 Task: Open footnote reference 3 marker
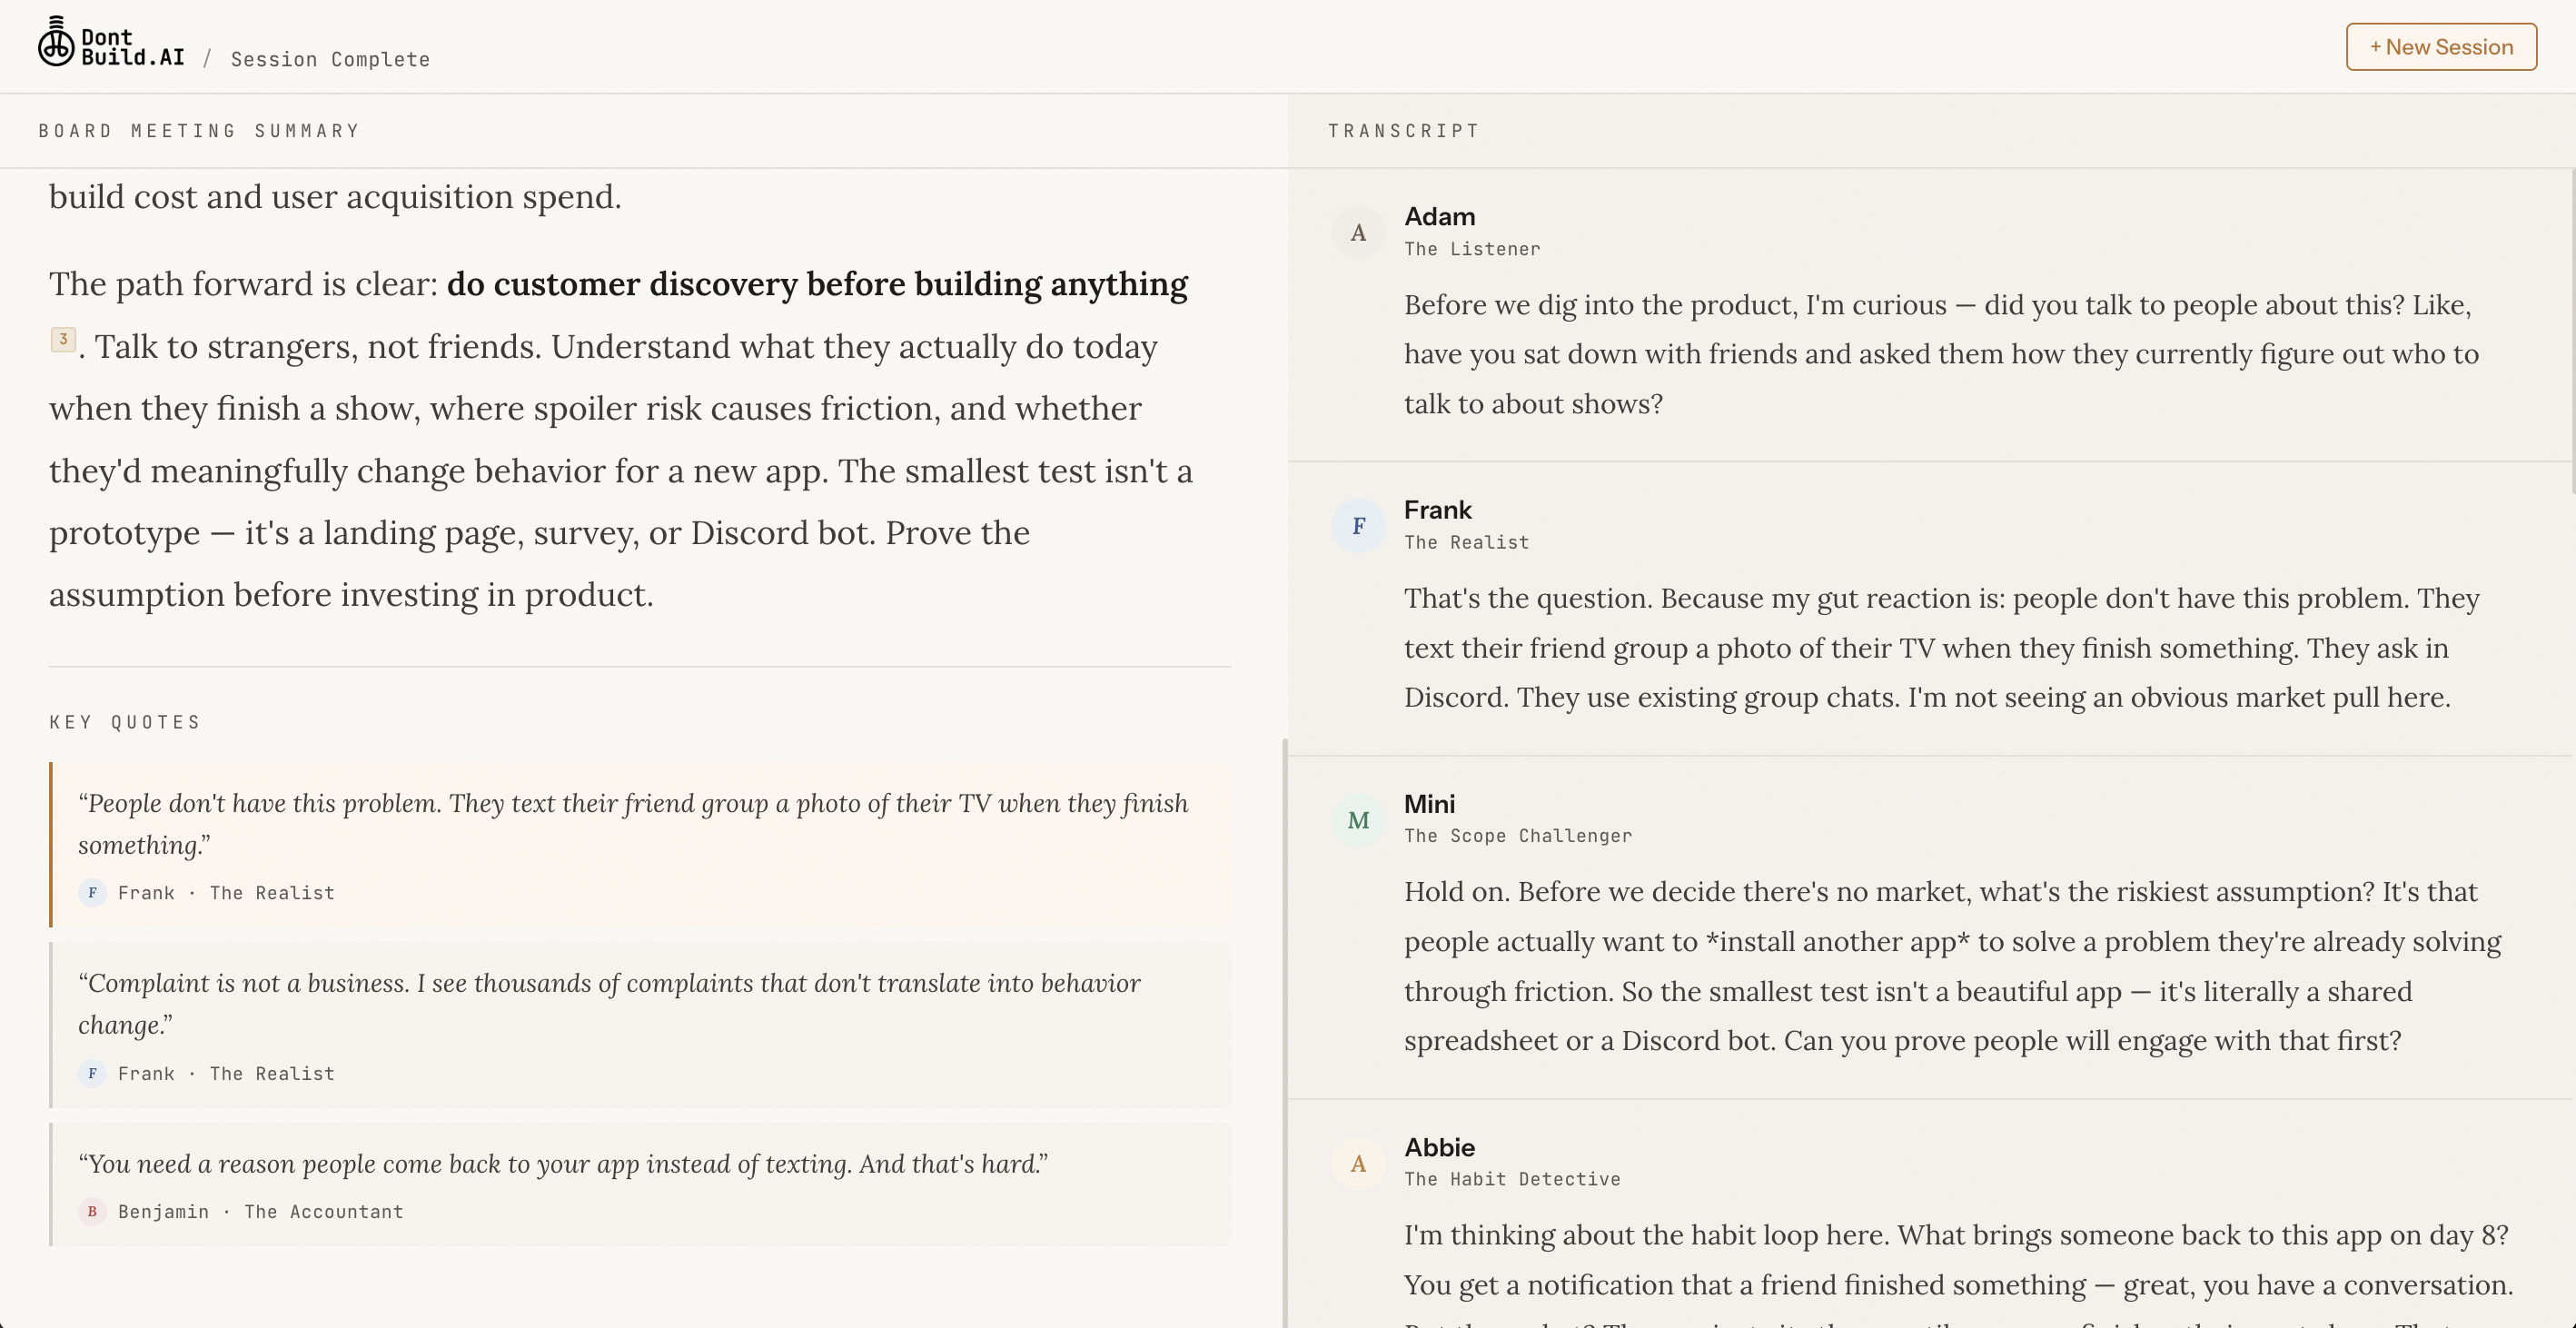click(x=63, y=339)
